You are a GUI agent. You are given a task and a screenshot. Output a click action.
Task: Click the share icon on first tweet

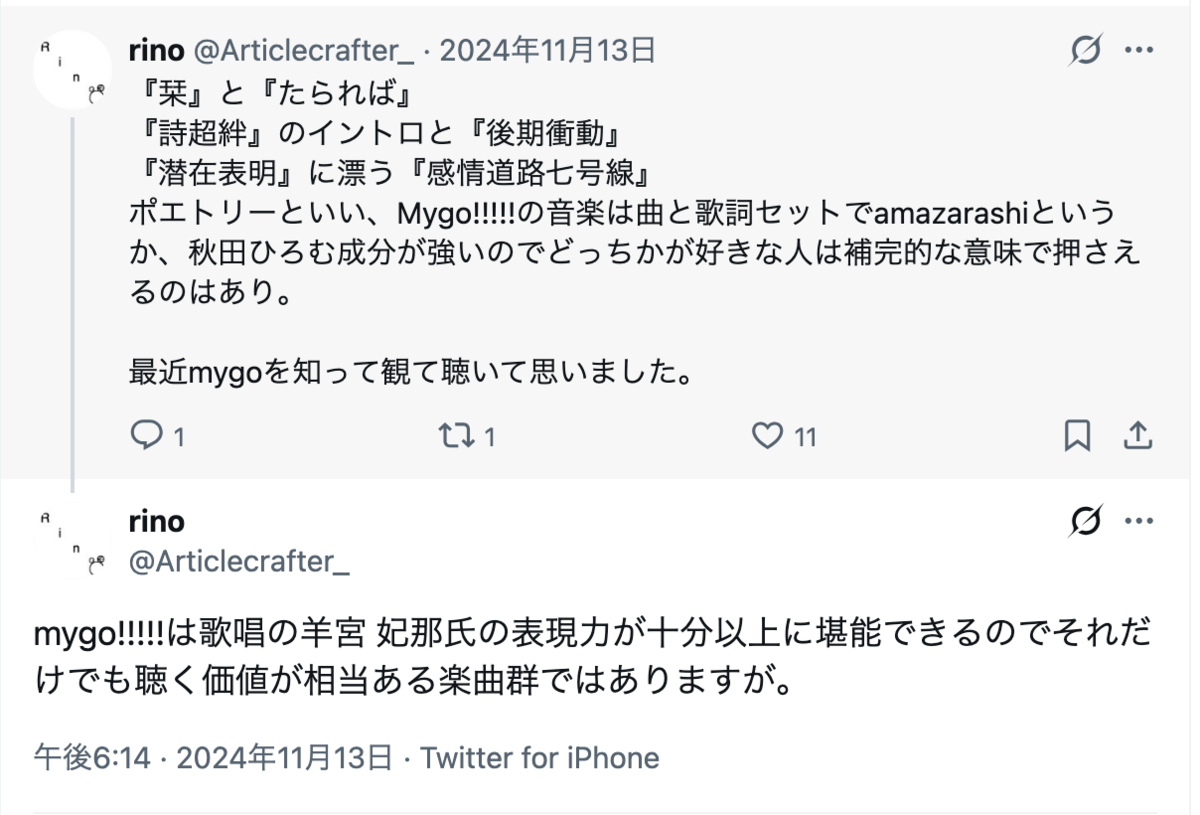(x=1138, y=435)
